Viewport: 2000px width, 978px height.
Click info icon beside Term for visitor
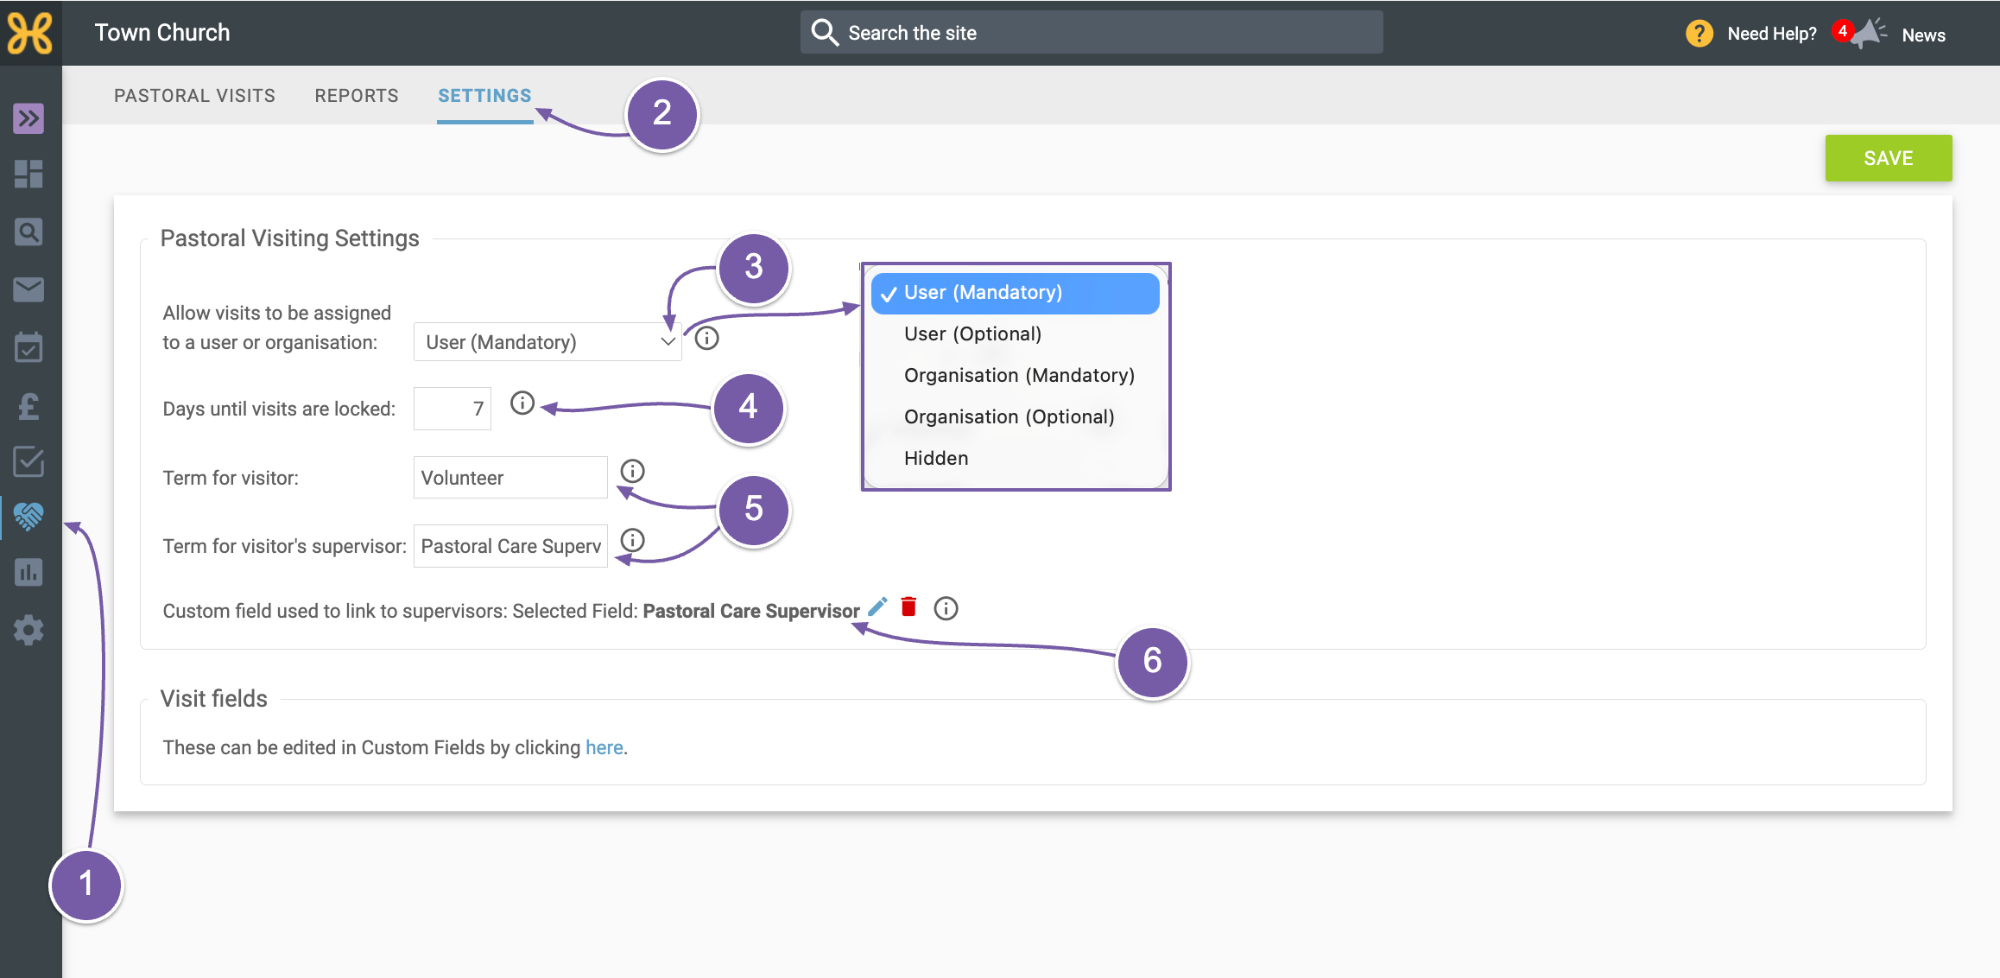coord(633,471)
